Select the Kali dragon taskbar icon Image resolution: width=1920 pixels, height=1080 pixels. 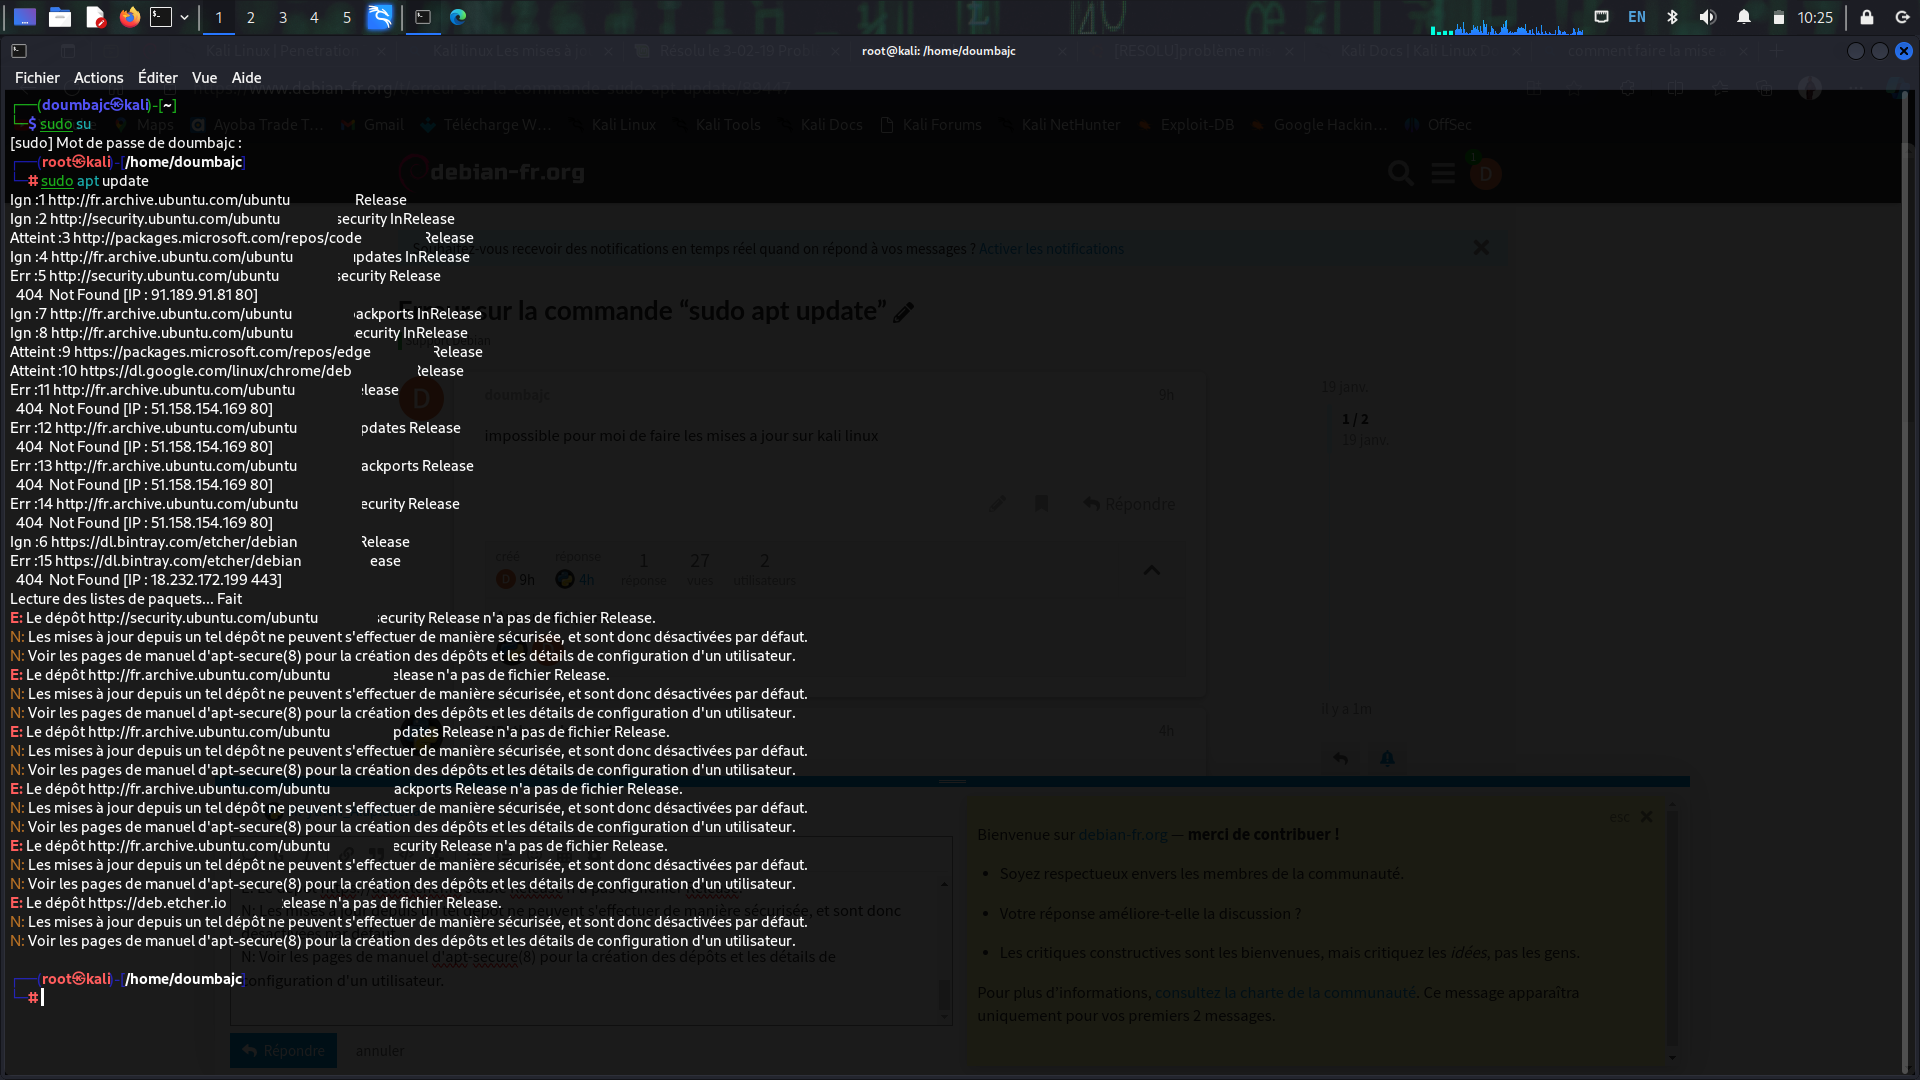[x=380, y=17]
